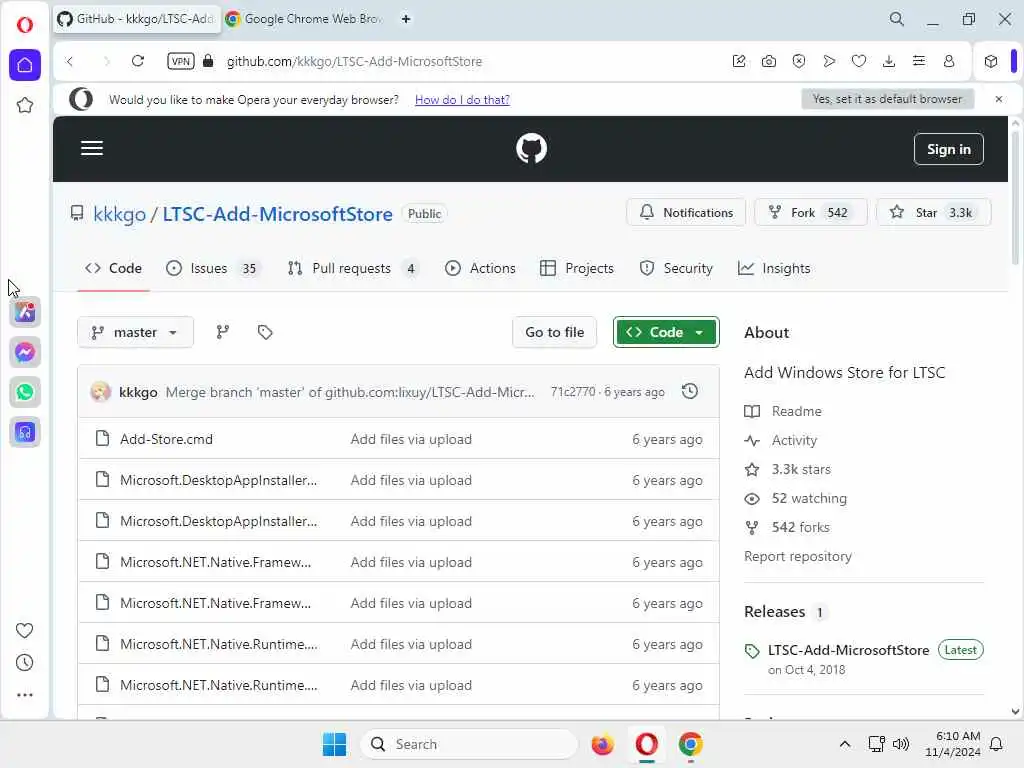Open the LTSC-Add-MicrosoftStore latest release
This screenshot has width=1024, height=768.
coord(848,650)
